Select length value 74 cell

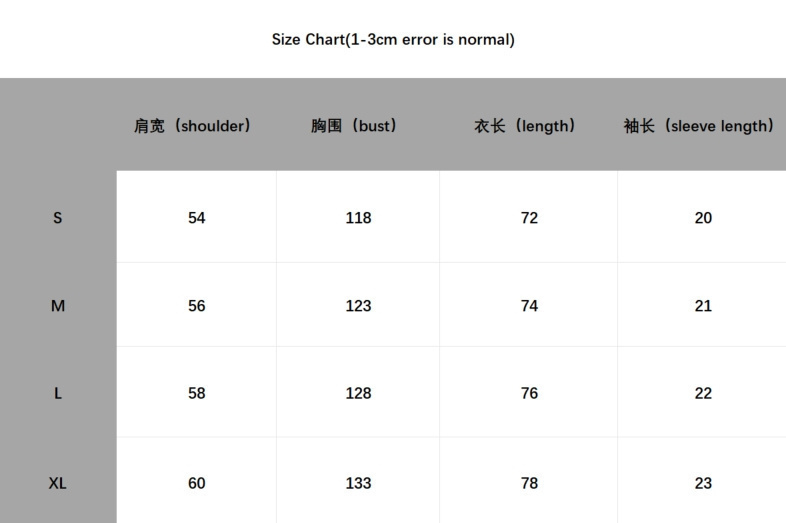pyautogui.click(x=529, y=305)
